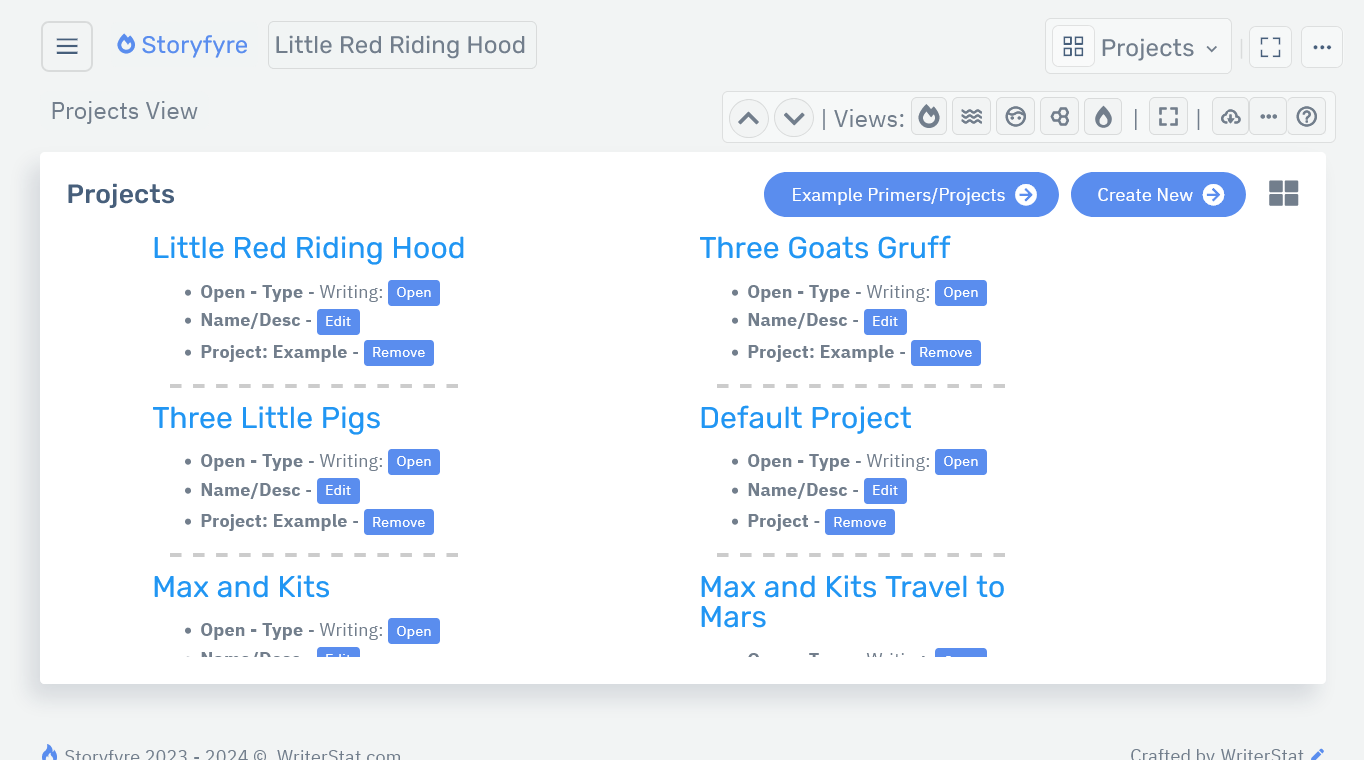Select the water droplet view icon
Viewport: 1364px width, 760px height.
(x=1102, y=116)
